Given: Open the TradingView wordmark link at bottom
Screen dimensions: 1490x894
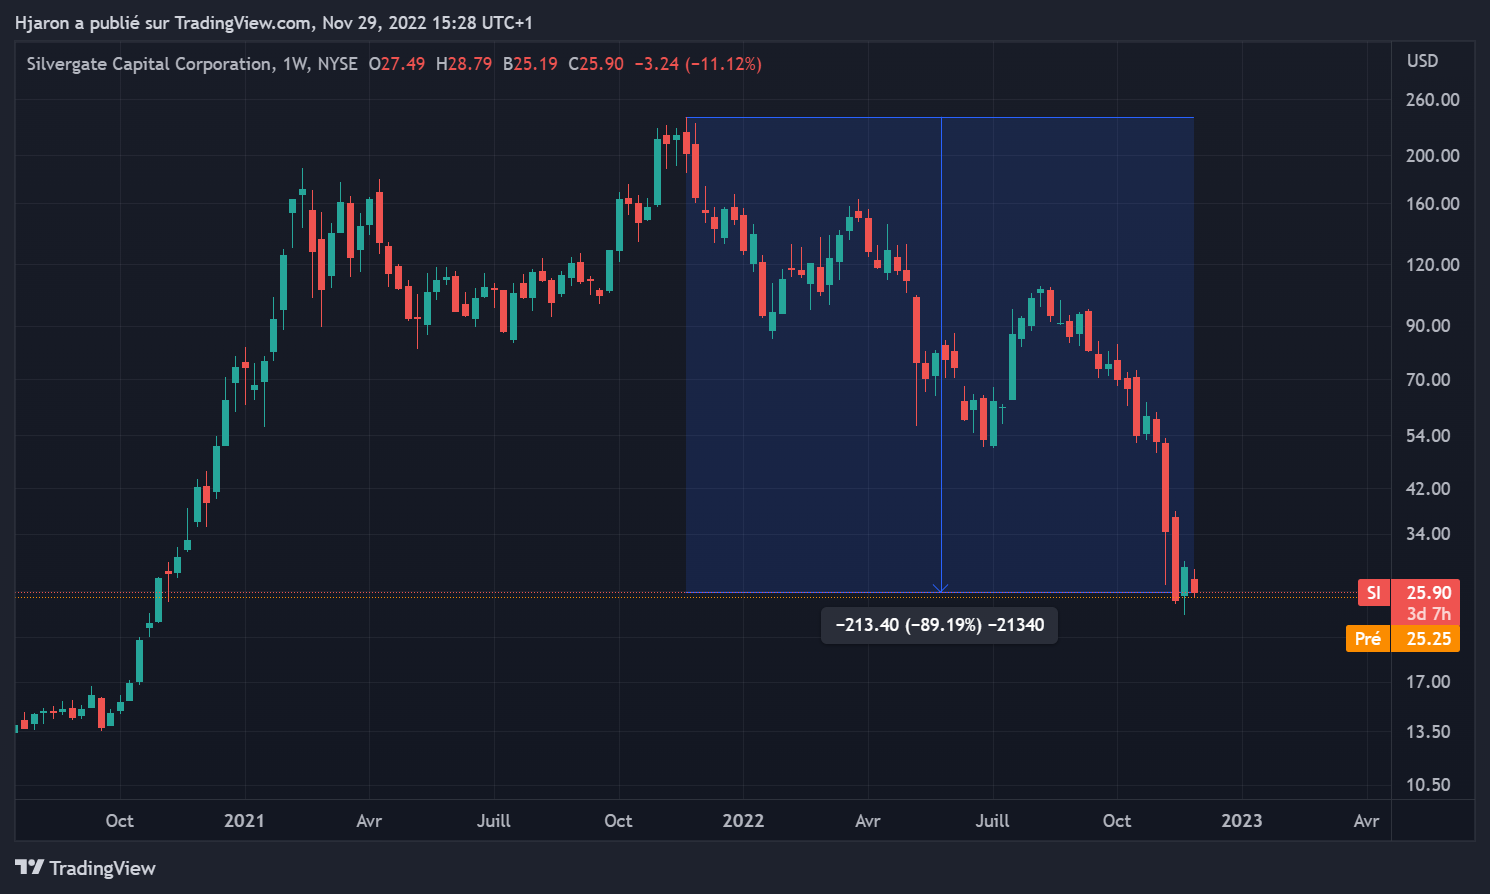Looking at the screenshot, I should coord(102,868).
